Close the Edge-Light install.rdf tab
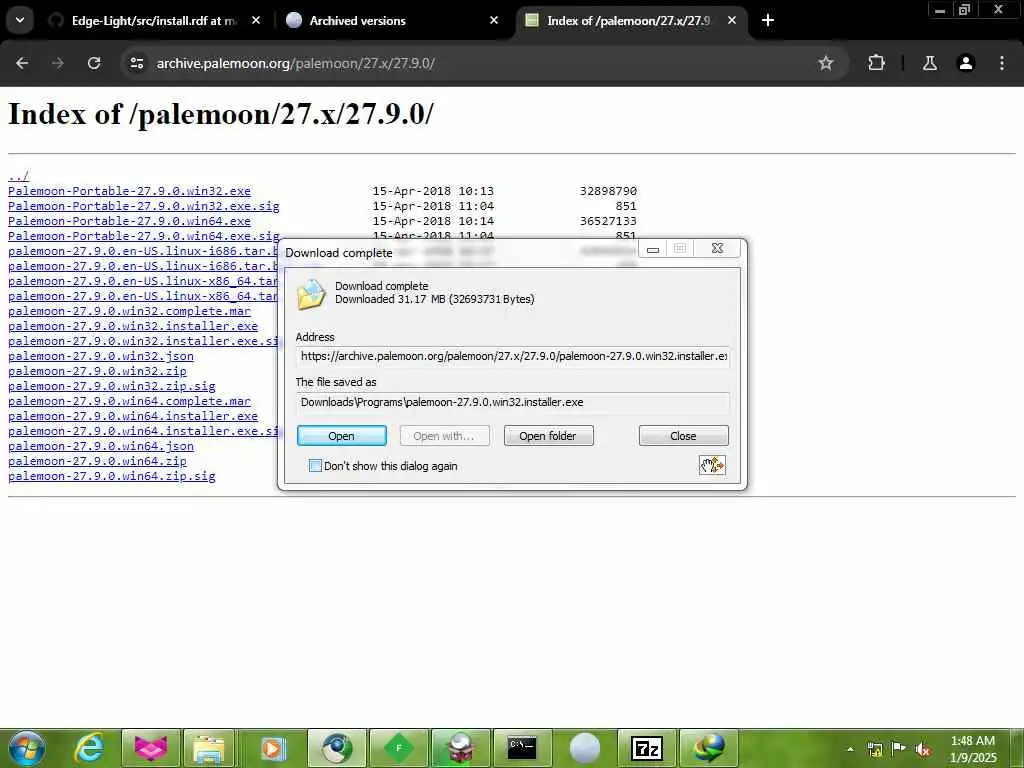 click(x=256, y=20)
